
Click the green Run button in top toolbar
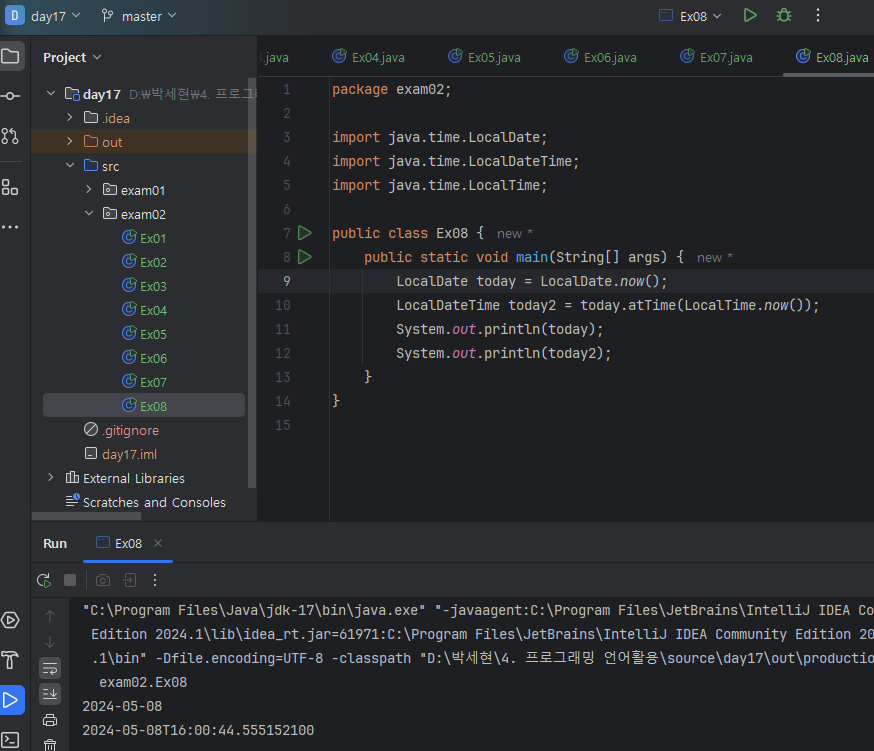750,15
